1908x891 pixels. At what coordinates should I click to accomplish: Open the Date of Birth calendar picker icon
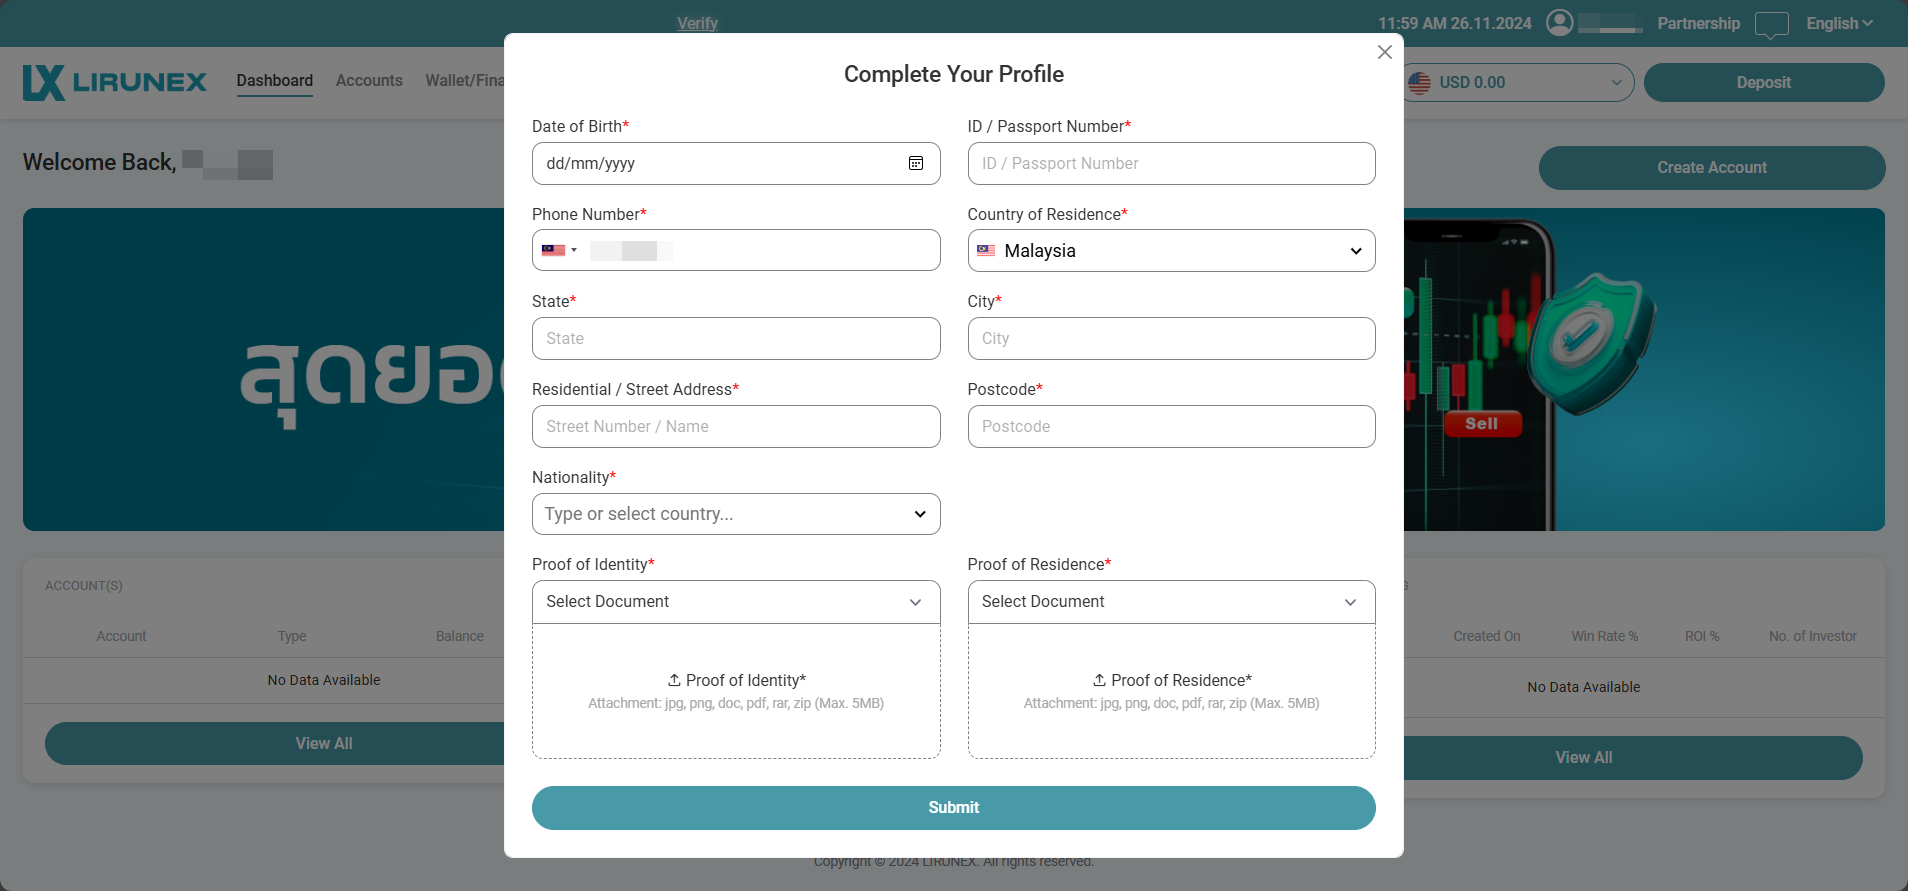tap(915, 163)
